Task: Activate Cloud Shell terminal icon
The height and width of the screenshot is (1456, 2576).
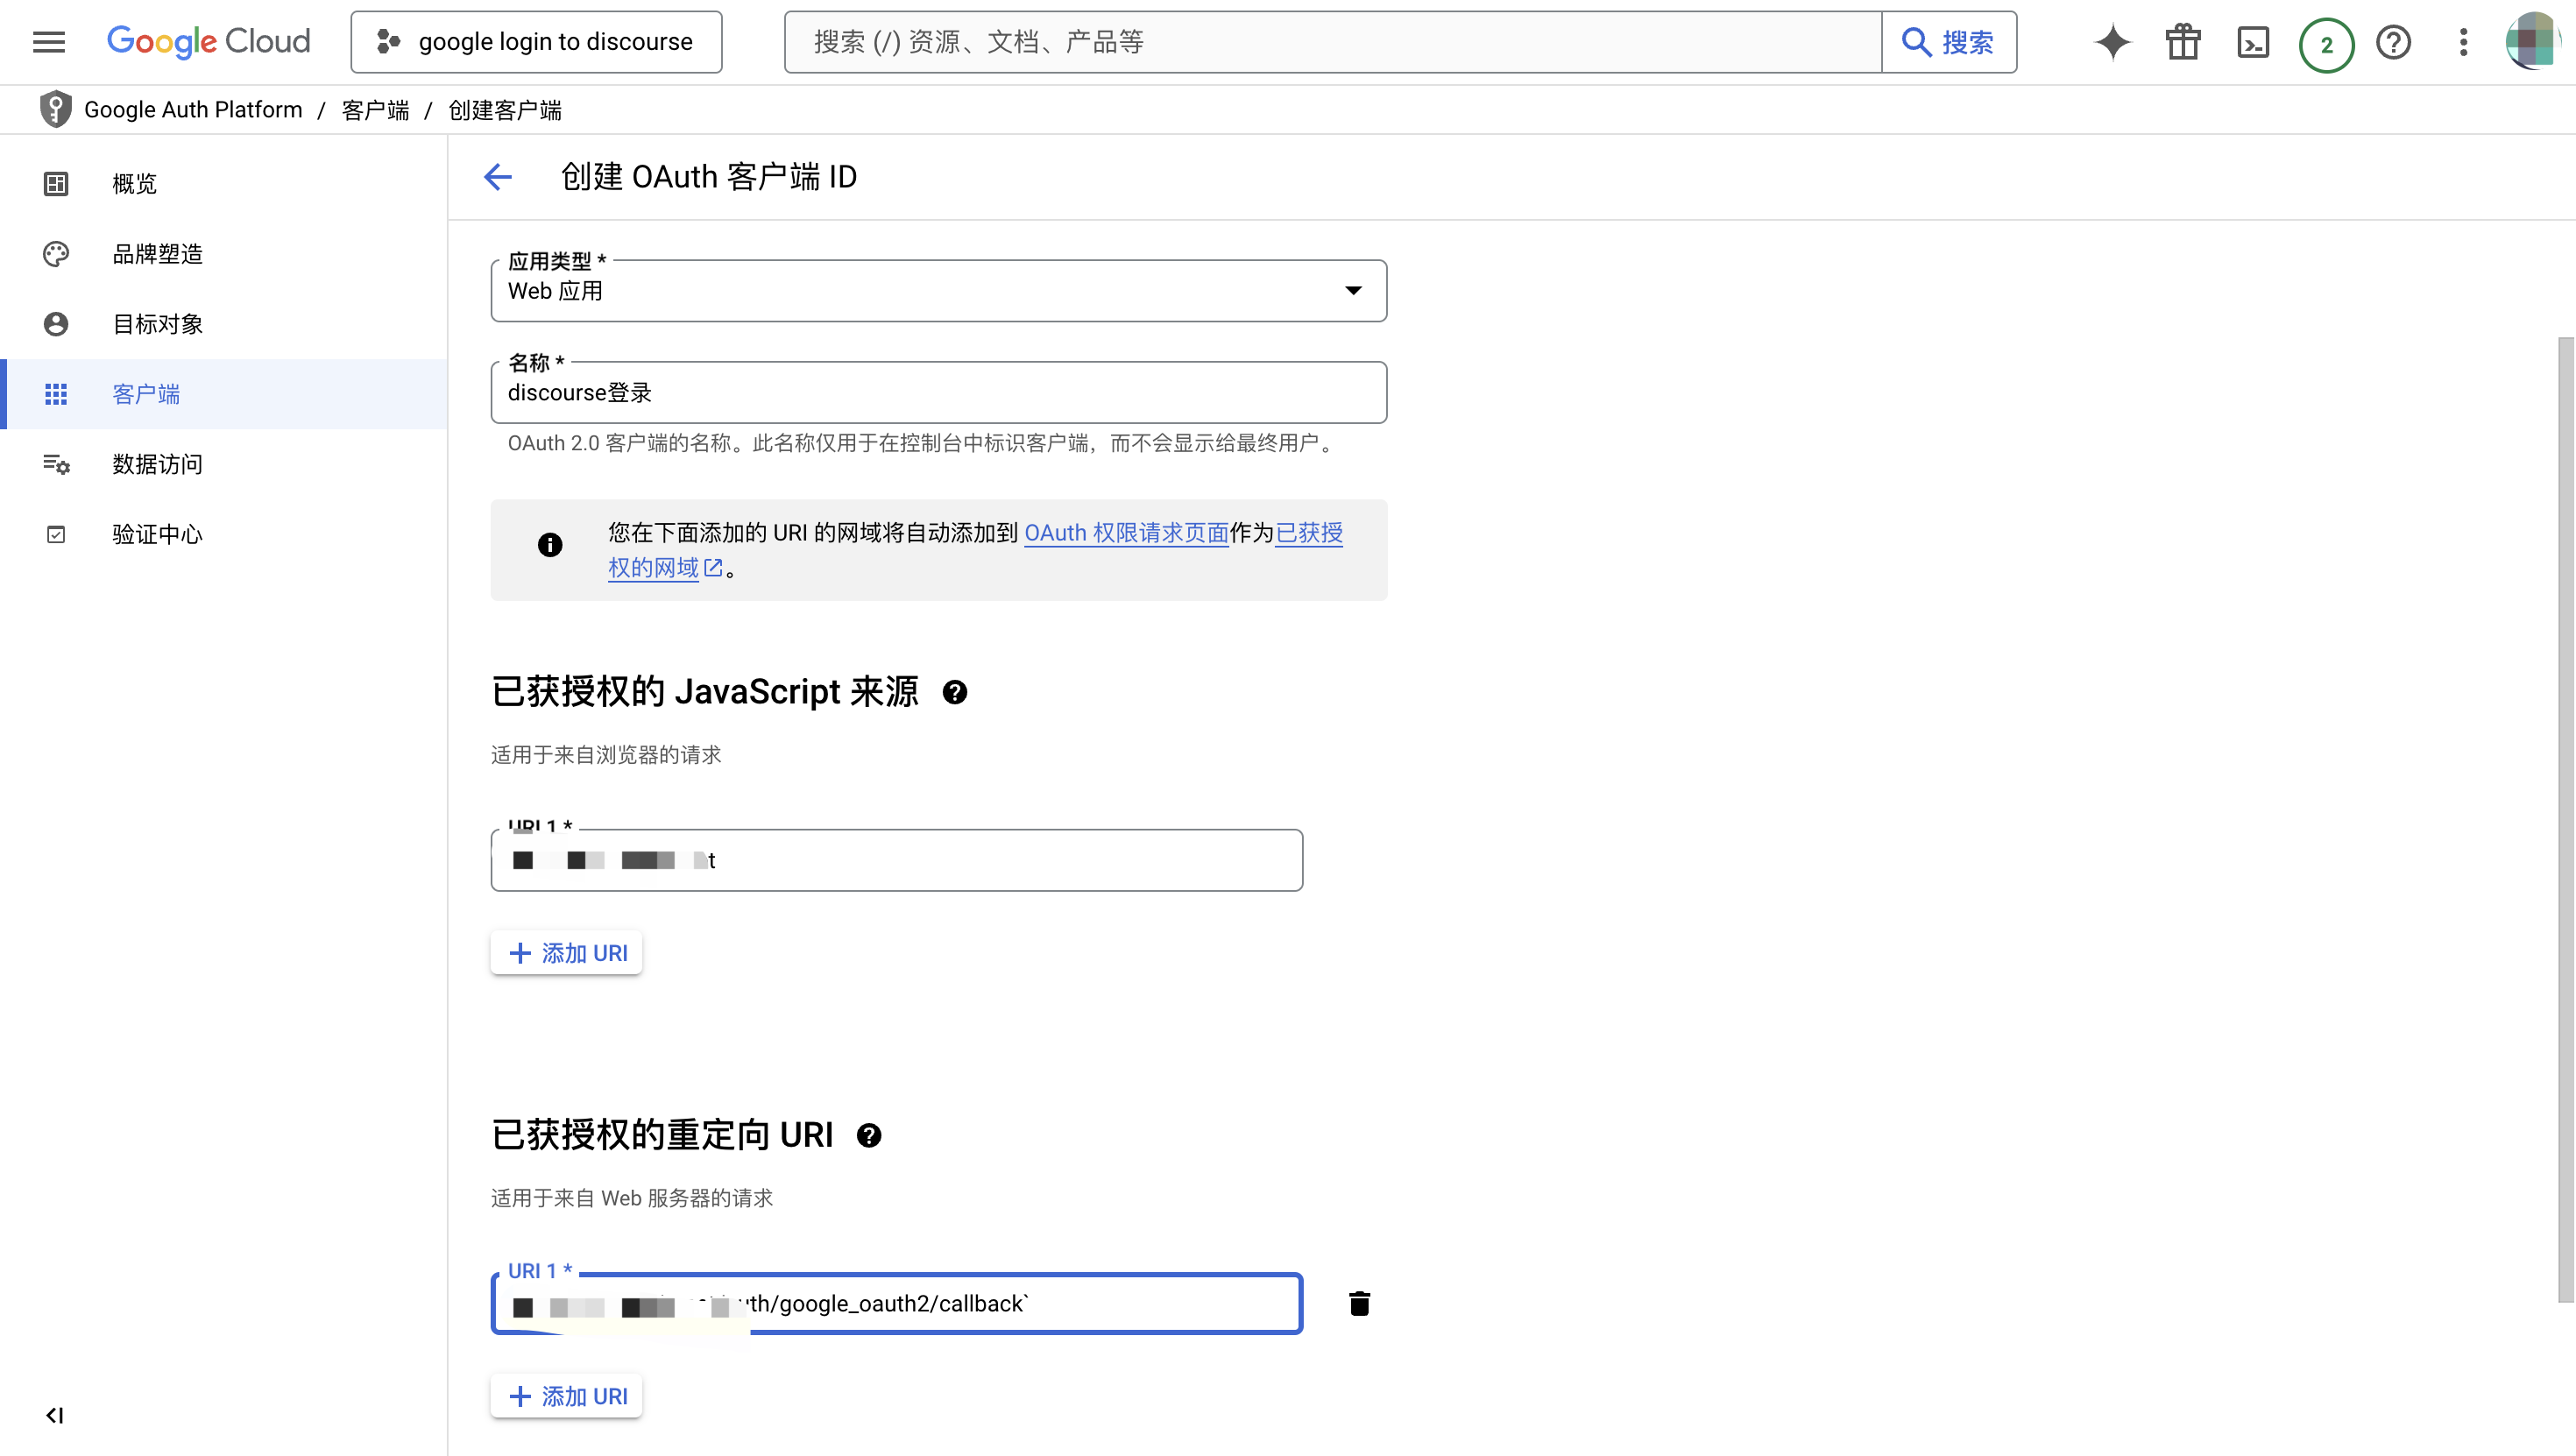Action: (2252, 42)
